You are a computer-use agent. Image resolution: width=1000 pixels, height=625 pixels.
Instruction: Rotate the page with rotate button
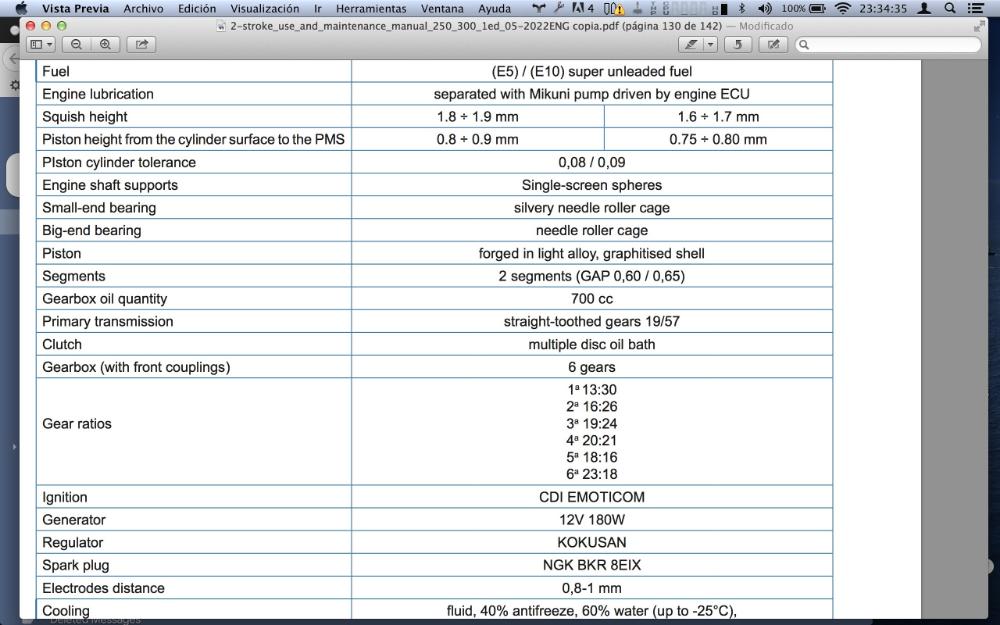738,45
